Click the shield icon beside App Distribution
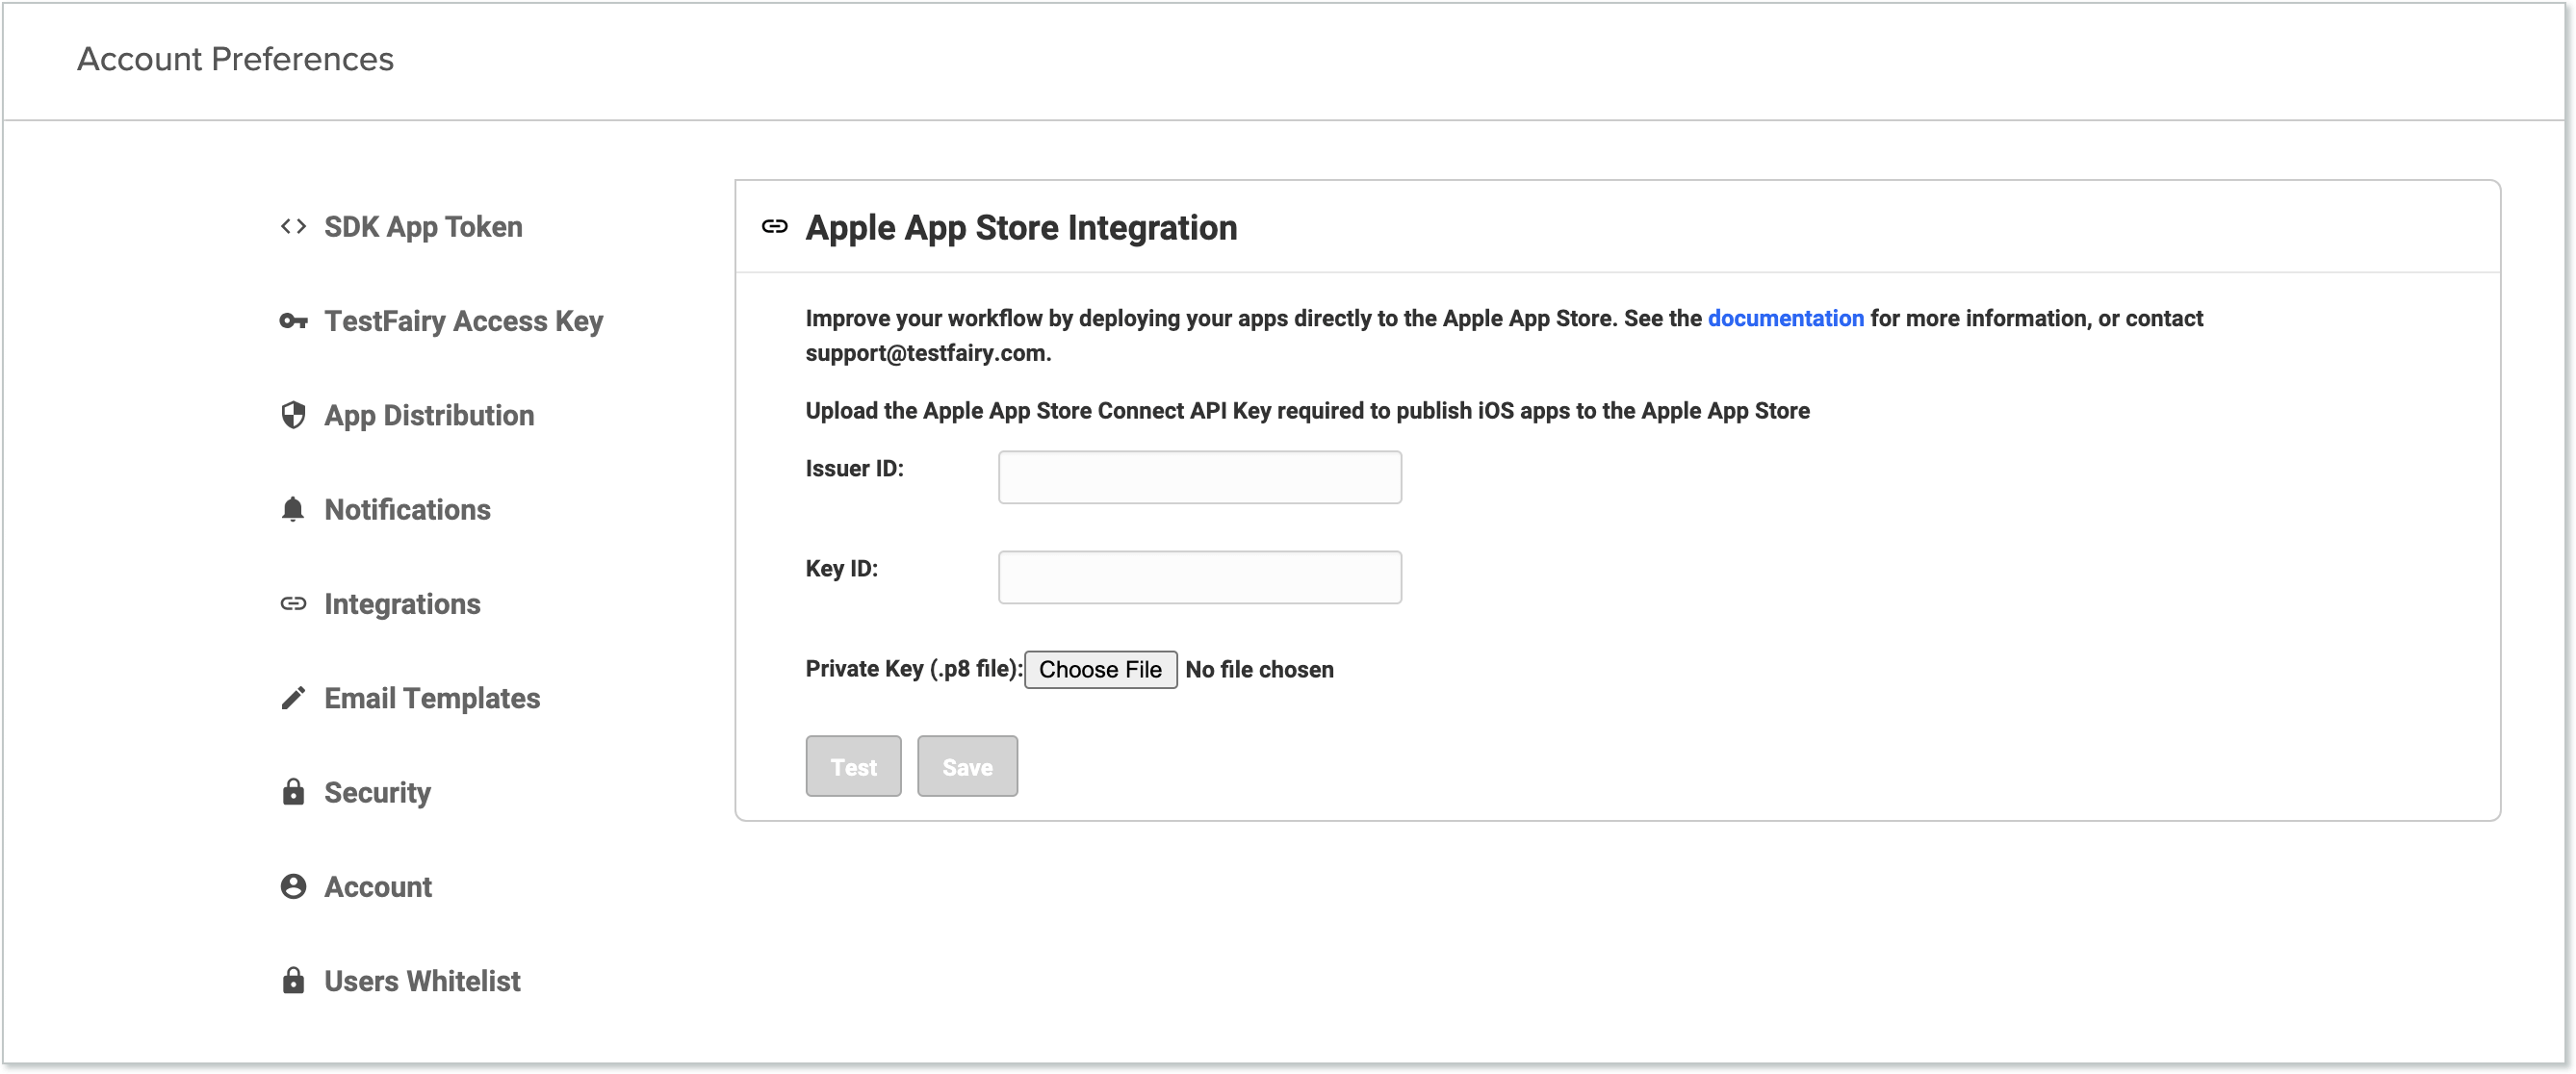This screenshot has height=1074, width=2576. (x=293, y=415)
